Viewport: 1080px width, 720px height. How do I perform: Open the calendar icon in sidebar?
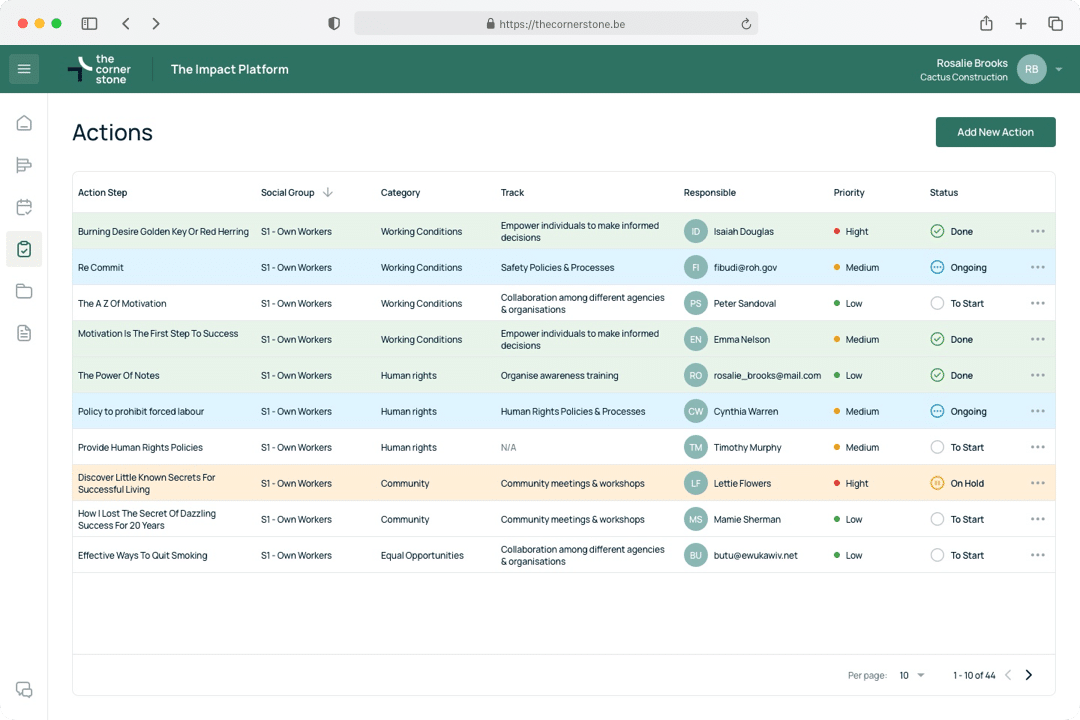pyautogui.click(x=24, y=207)
